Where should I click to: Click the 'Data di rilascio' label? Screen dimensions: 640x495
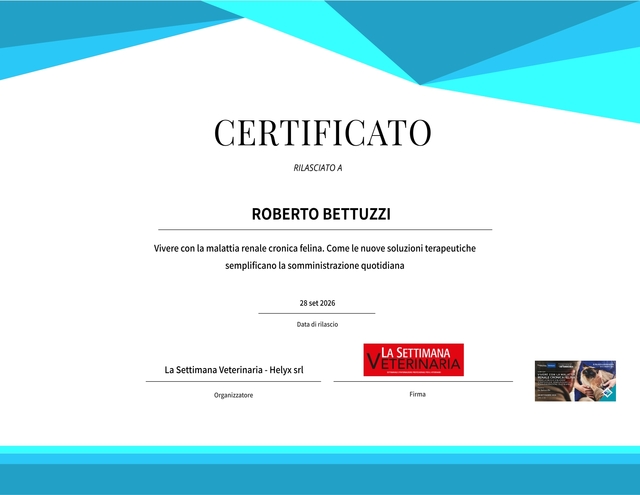tap(318, 324)
